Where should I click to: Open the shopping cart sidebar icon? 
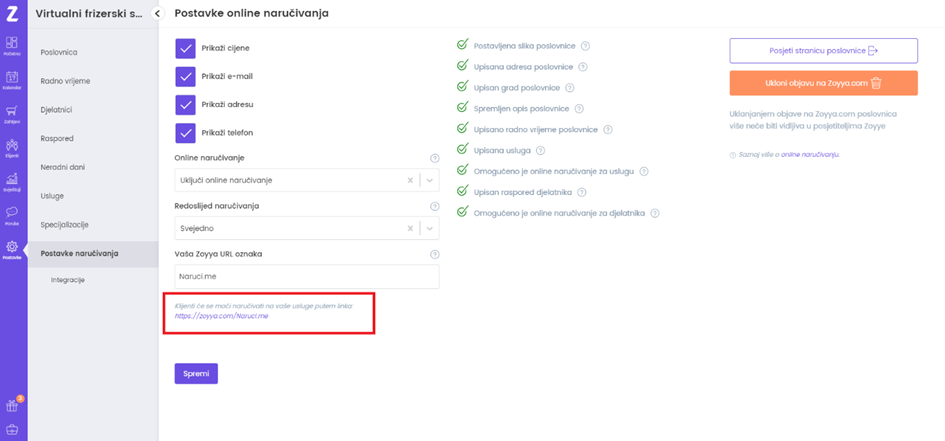pyautogui.click(x=13, y=113)
